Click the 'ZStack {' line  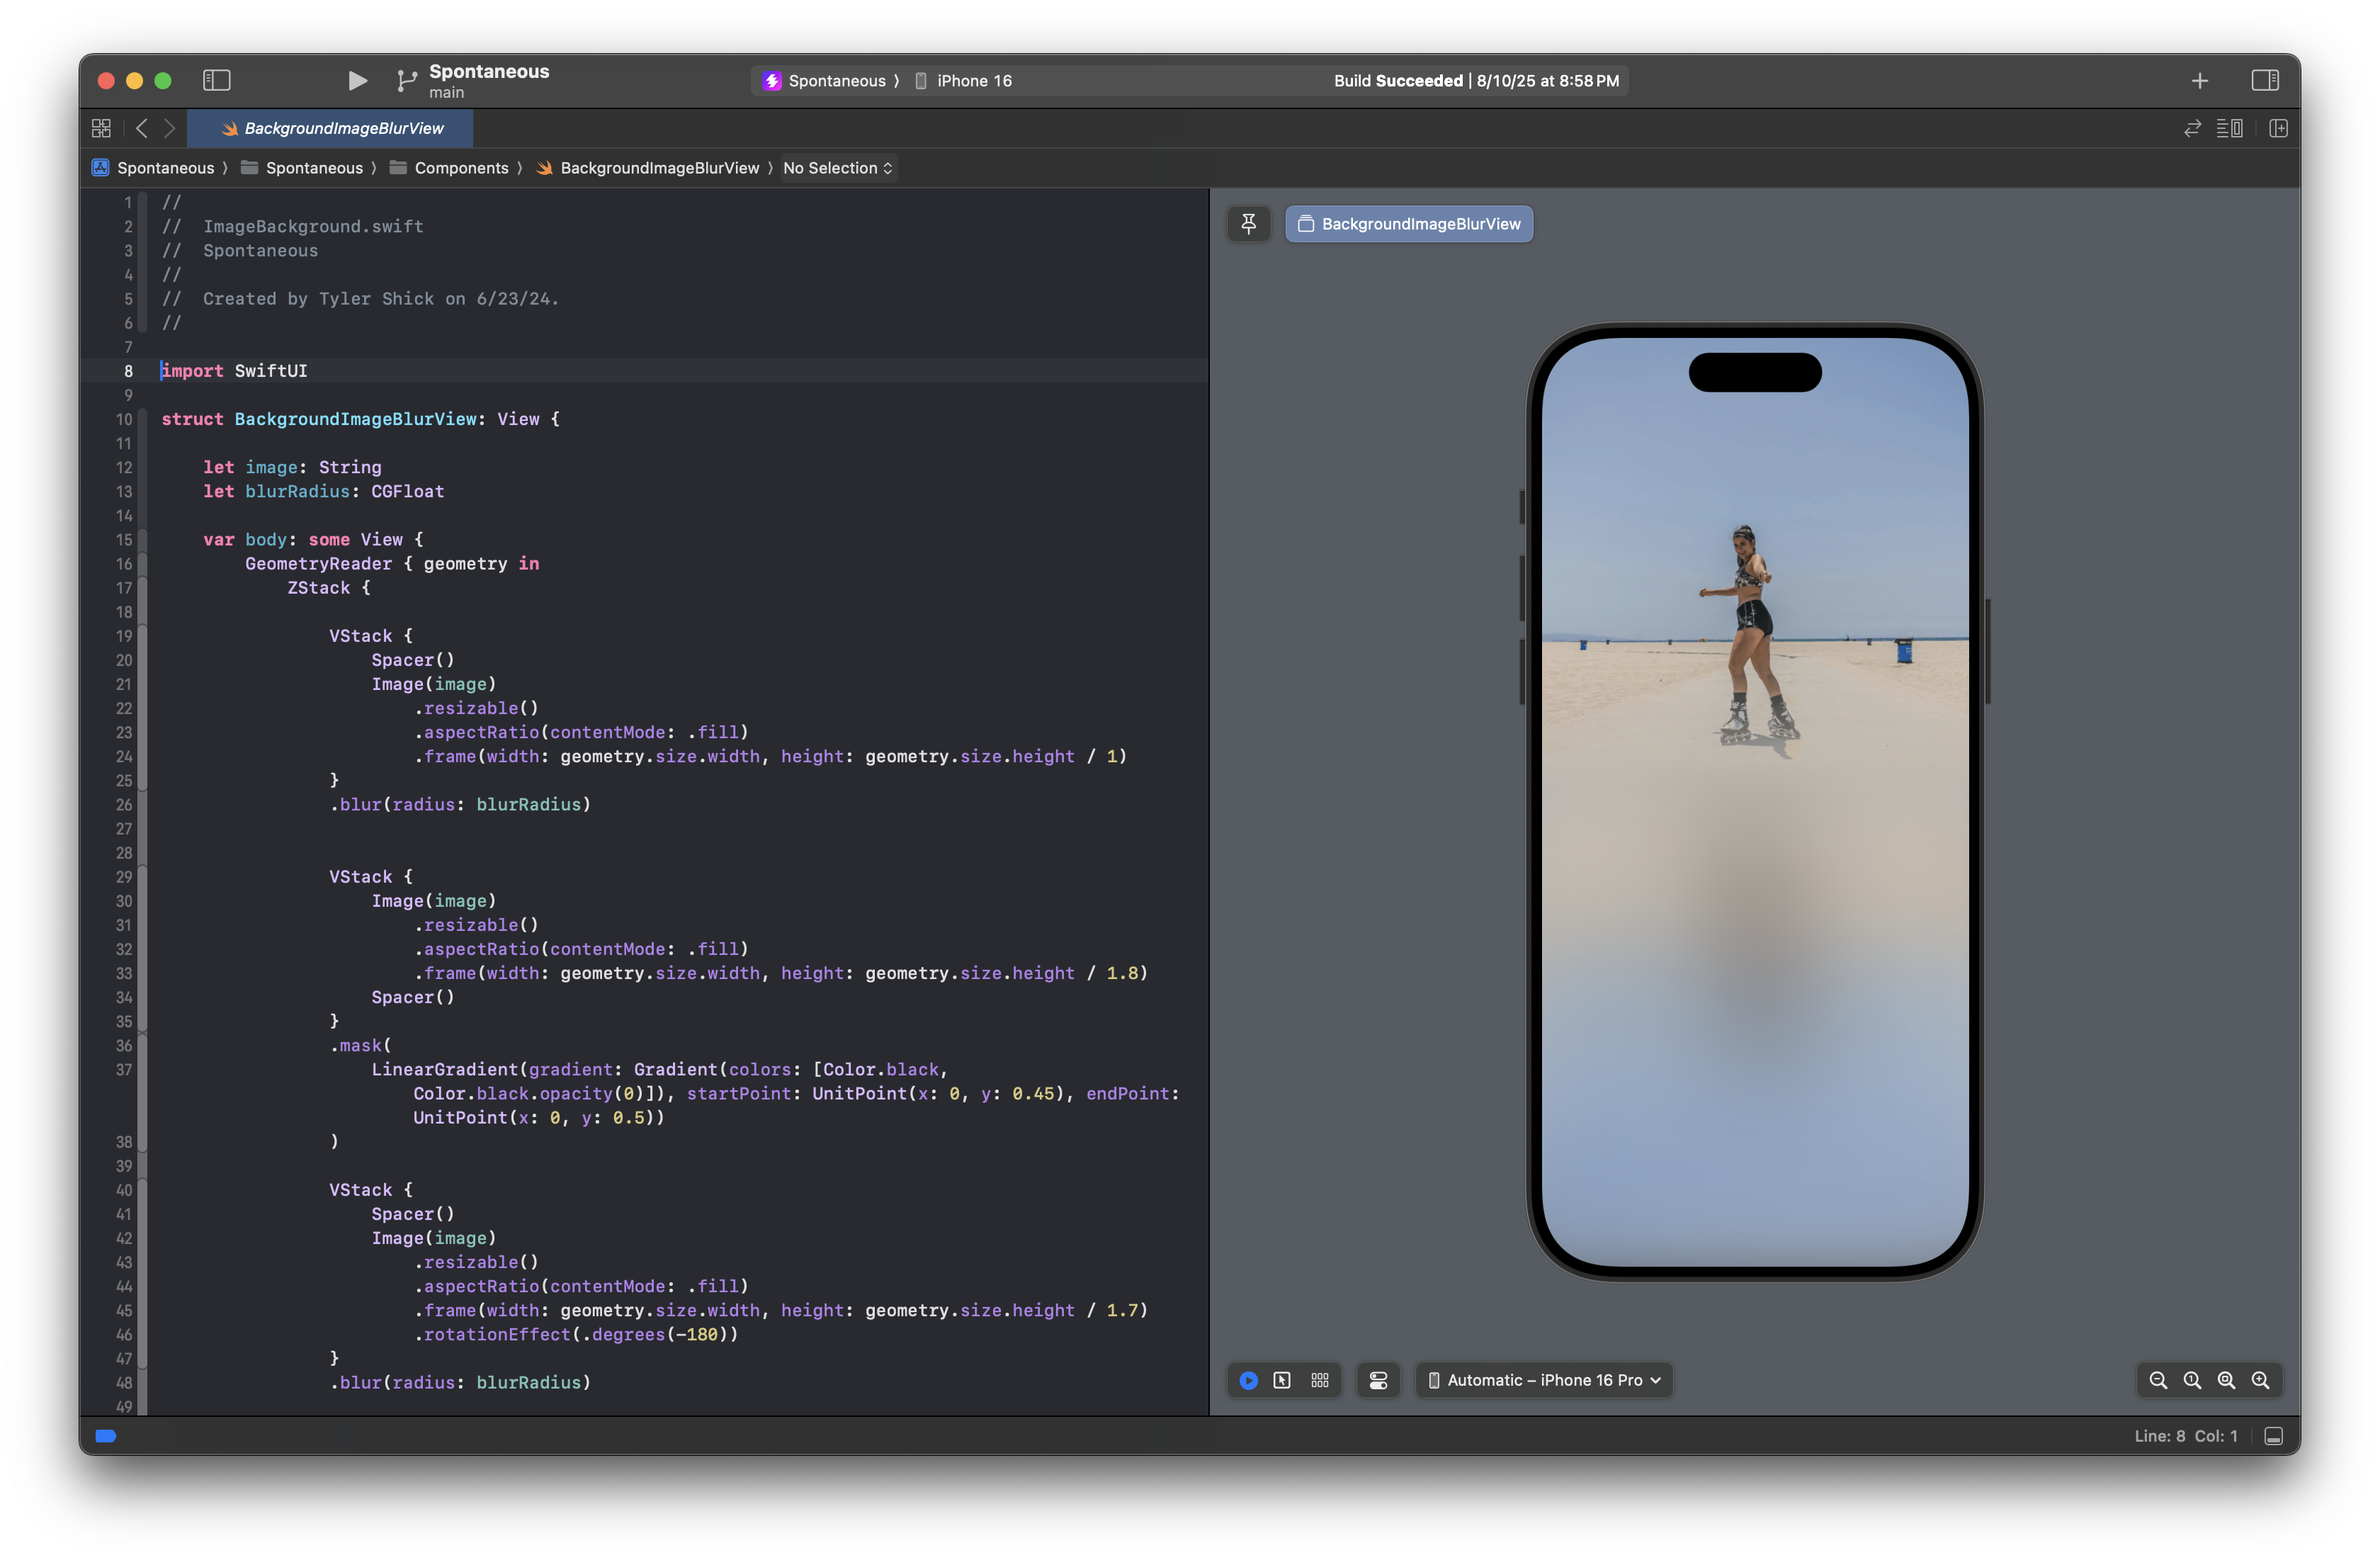[329, 588]
